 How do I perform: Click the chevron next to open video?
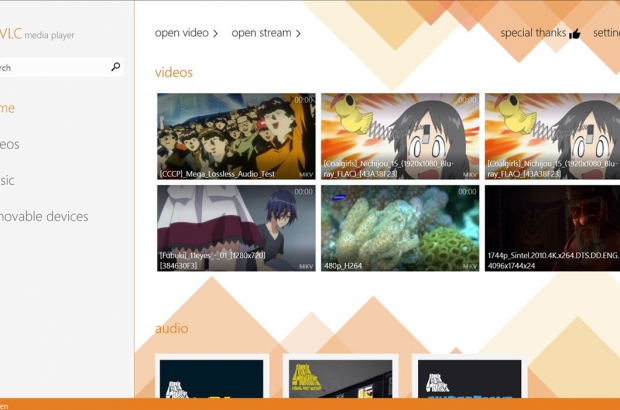pos(216,34)
